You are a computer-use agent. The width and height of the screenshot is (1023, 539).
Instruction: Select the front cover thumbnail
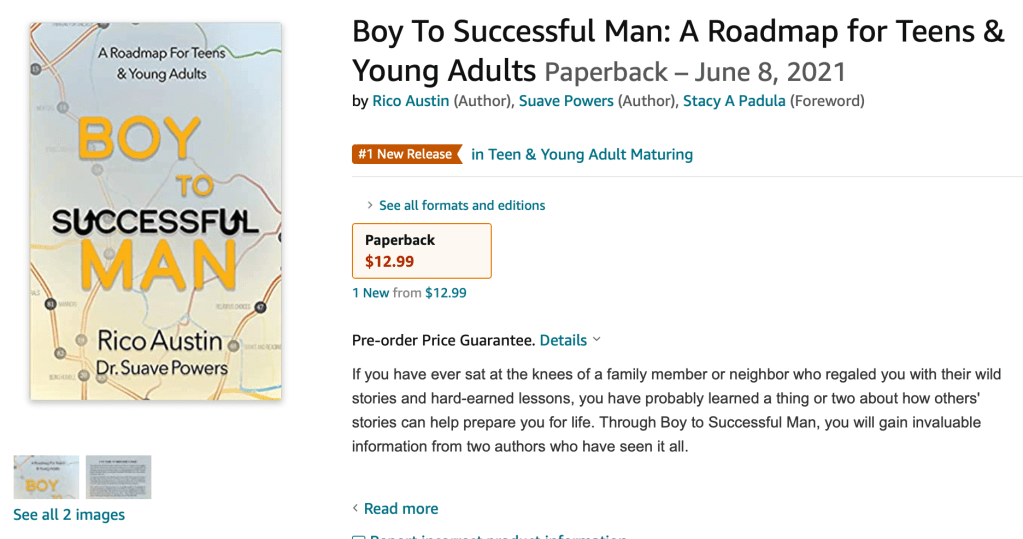pyautogui.click(x=46, y=477)
